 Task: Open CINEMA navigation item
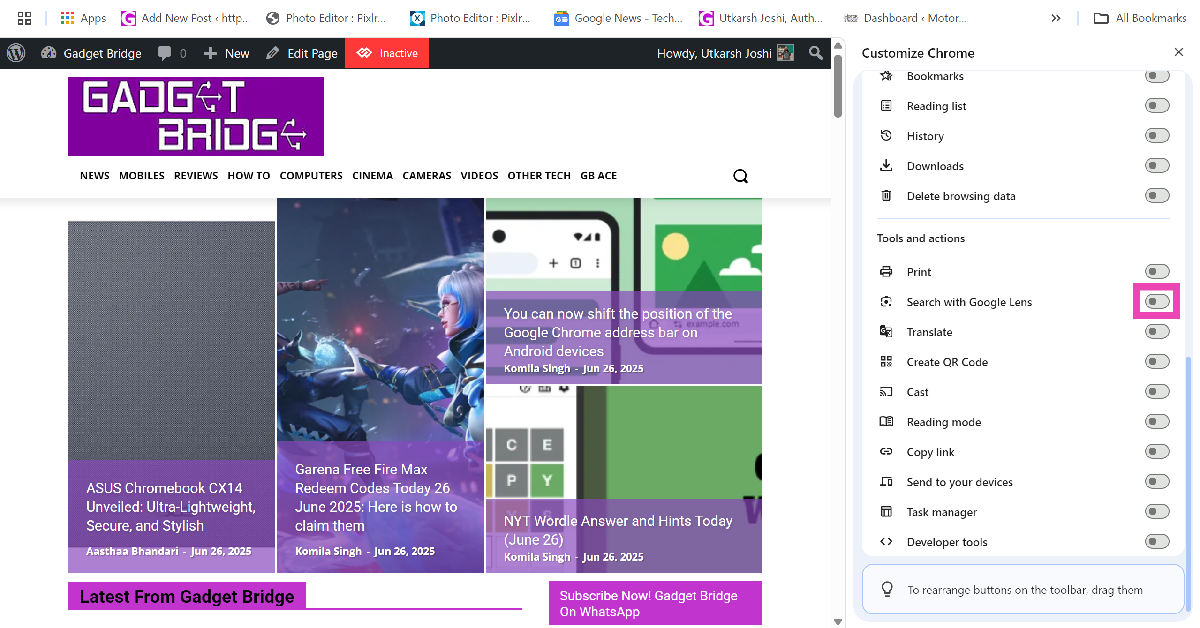click(373, 175)
